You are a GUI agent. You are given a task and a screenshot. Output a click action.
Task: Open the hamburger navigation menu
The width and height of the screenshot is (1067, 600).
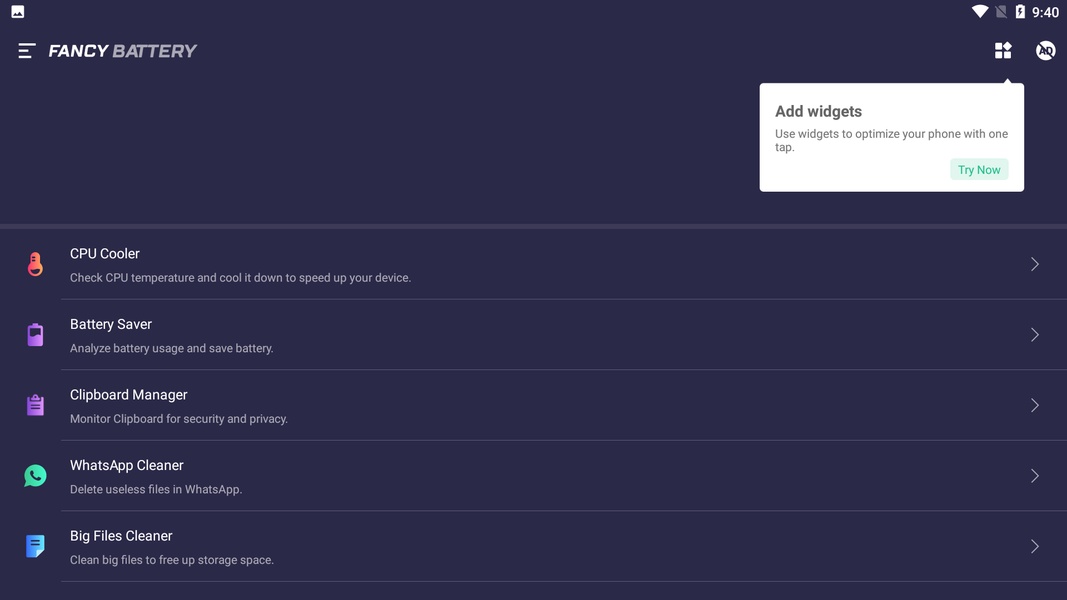pyautogui.click(x=27, y=51)
